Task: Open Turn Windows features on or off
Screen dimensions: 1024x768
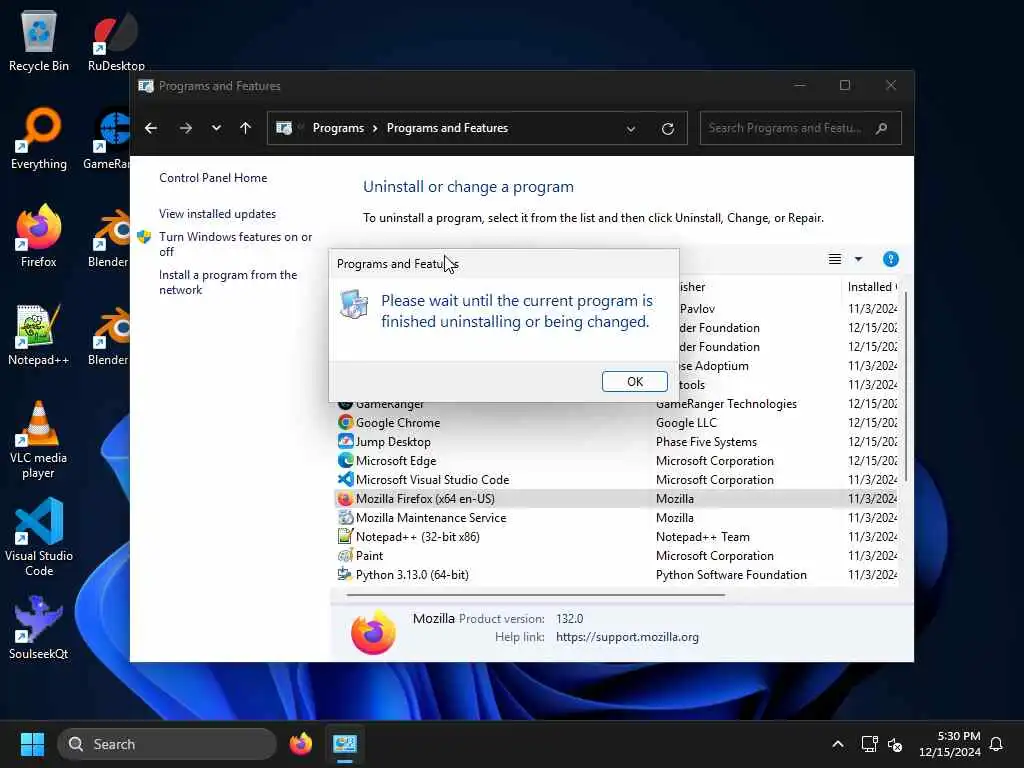Action: [x=235, y=244]
